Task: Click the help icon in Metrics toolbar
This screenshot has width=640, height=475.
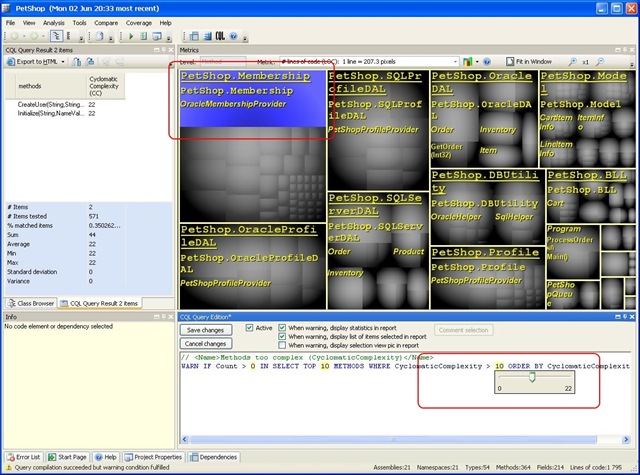Action: (x=487, y=62)
